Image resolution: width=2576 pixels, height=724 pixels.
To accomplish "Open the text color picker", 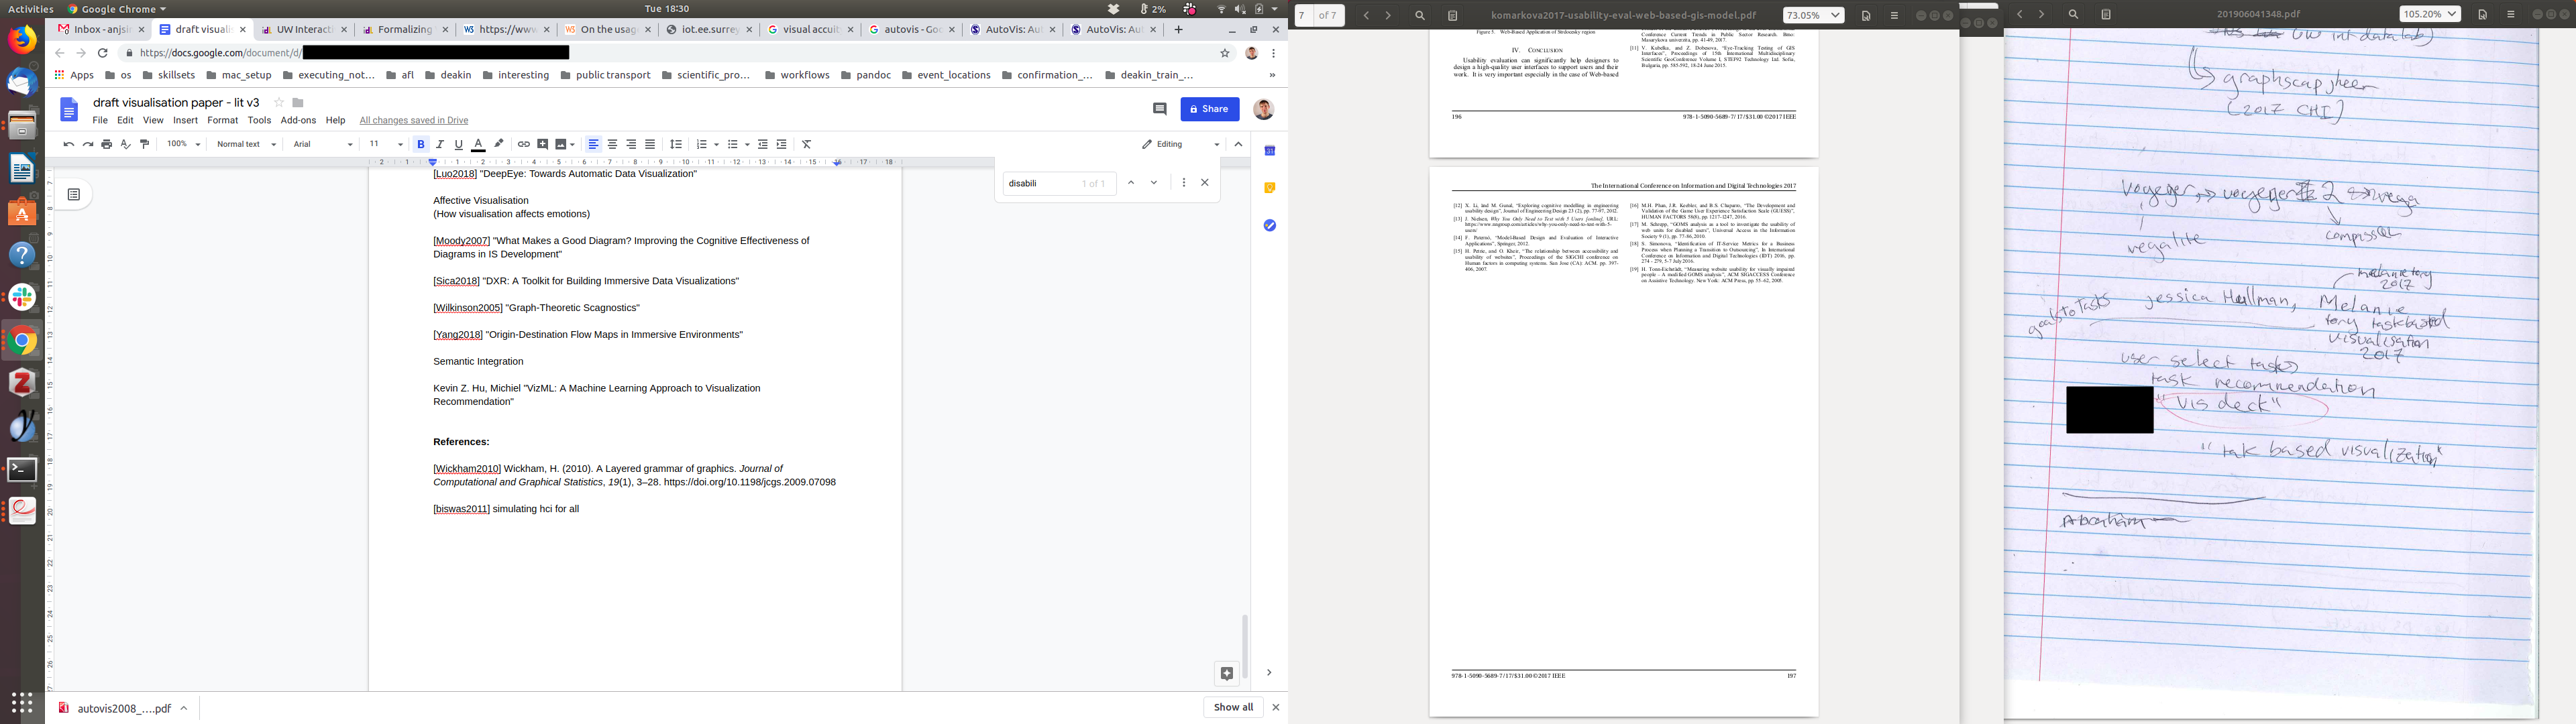I will click(x=478, y=144).
